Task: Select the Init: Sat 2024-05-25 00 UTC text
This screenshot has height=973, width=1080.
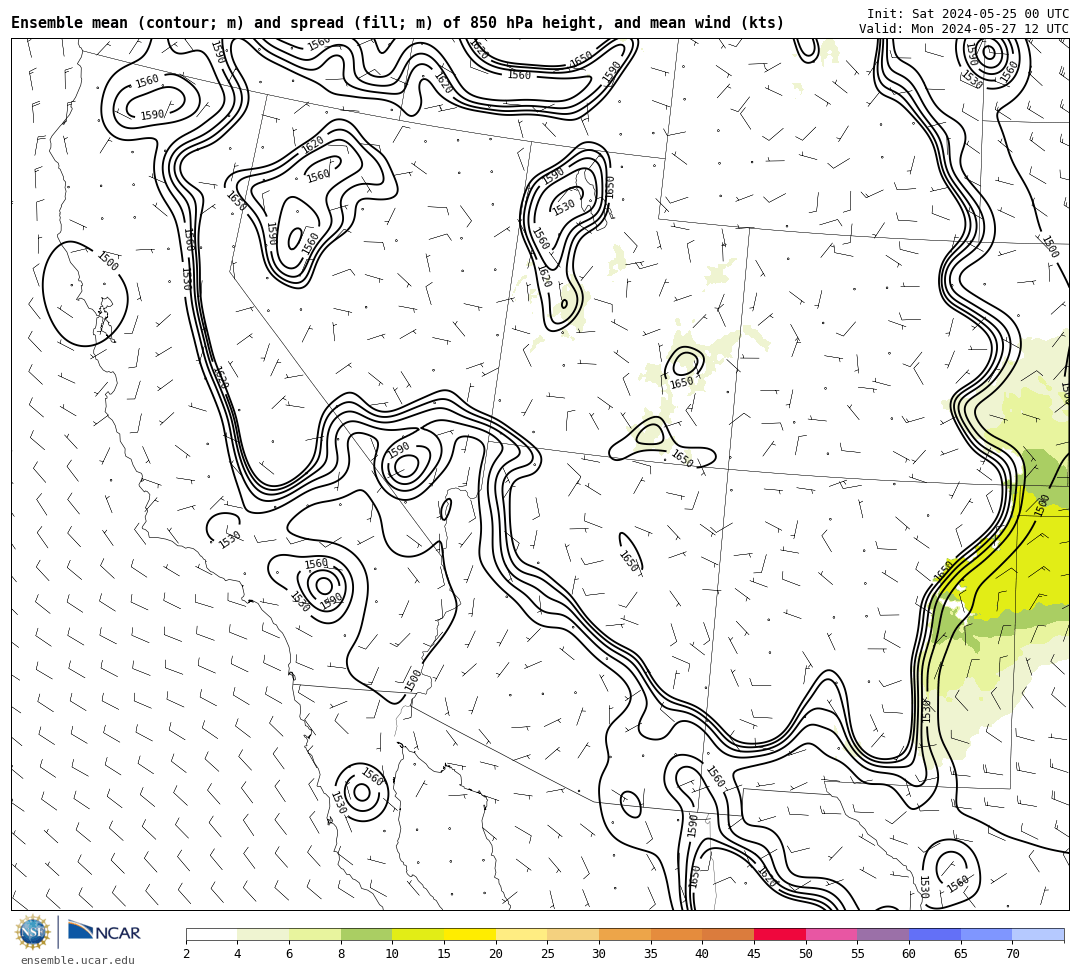Action: coord(968,14)
